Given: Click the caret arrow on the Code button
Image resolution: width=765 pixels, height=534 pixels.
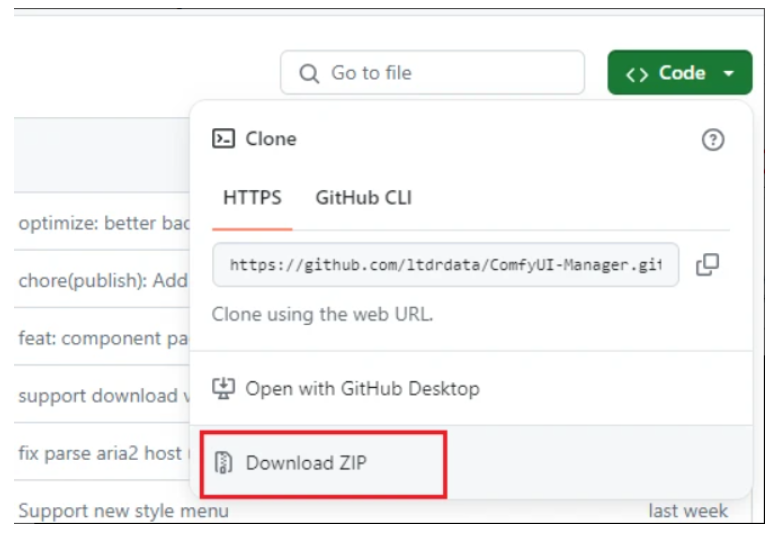Looking at the screenshot, I should [729, 74].
